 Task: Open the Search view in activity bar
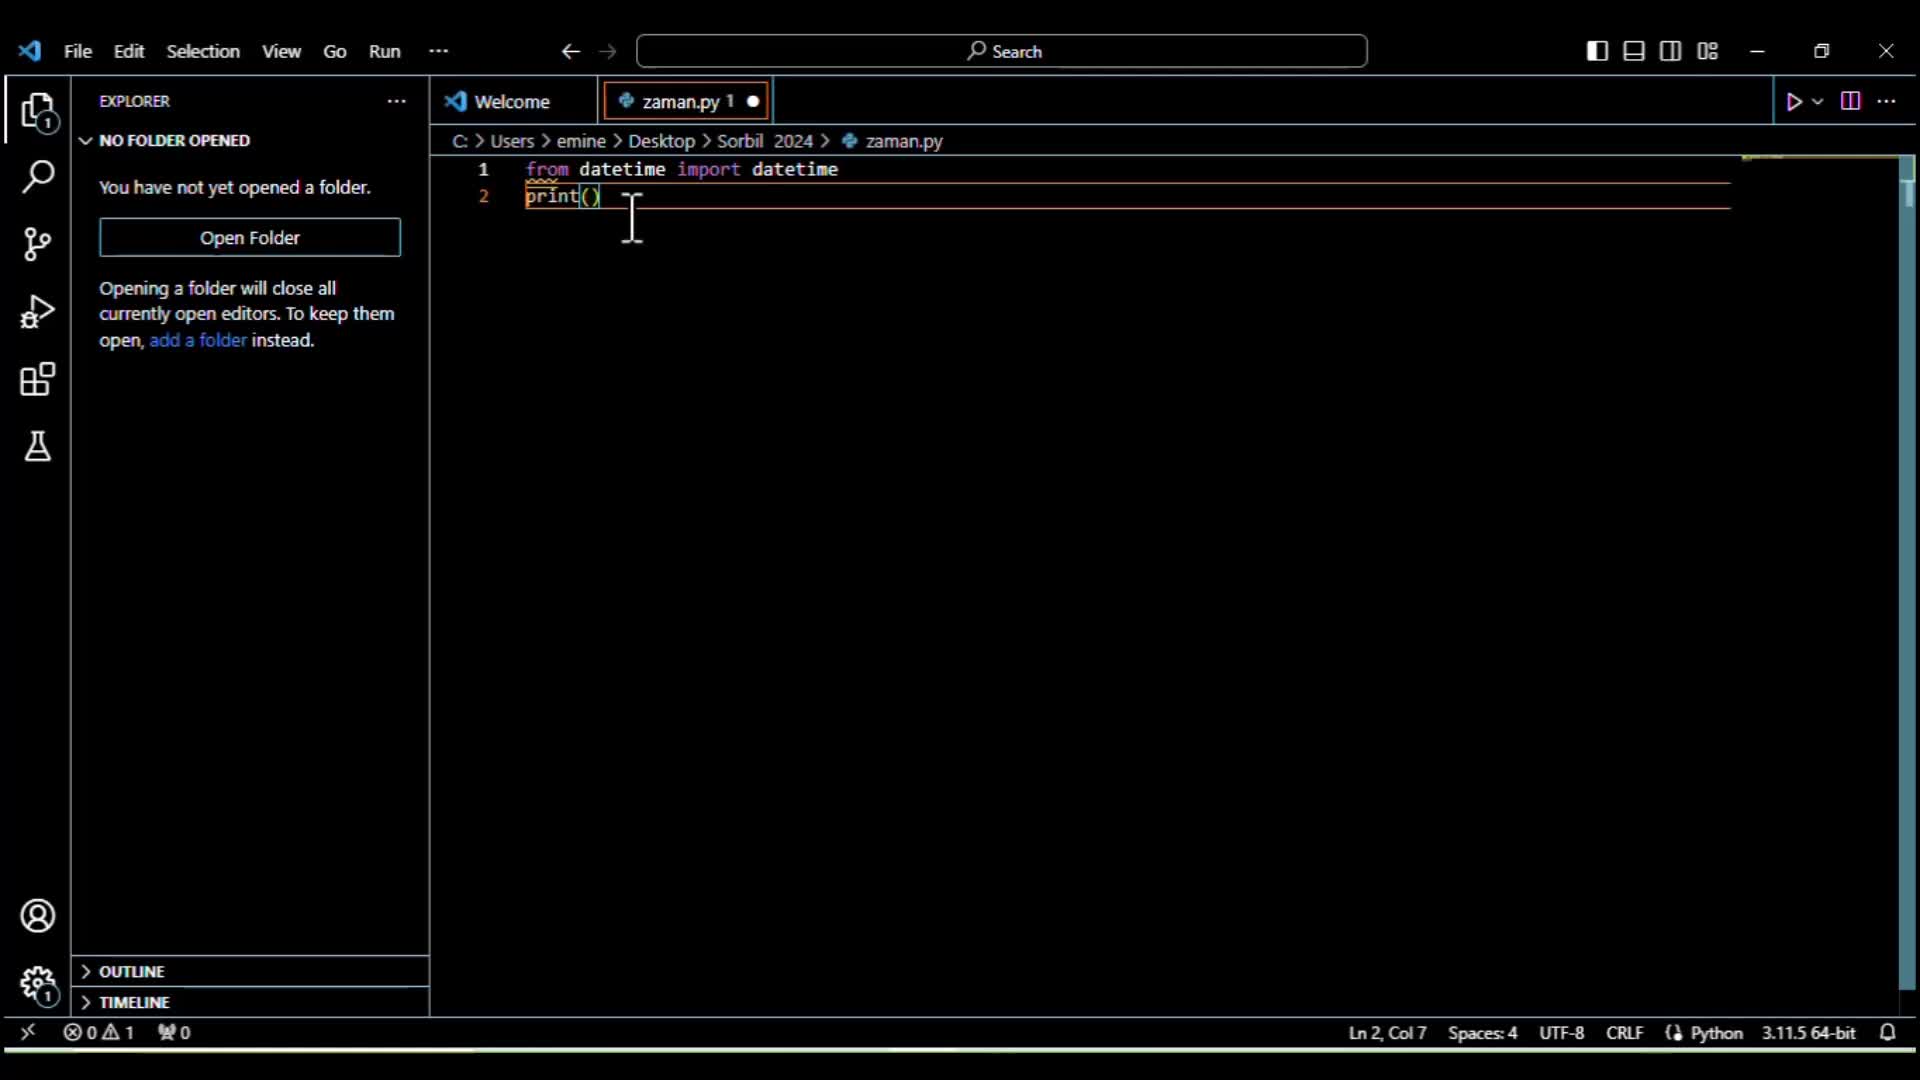[38, 177]
